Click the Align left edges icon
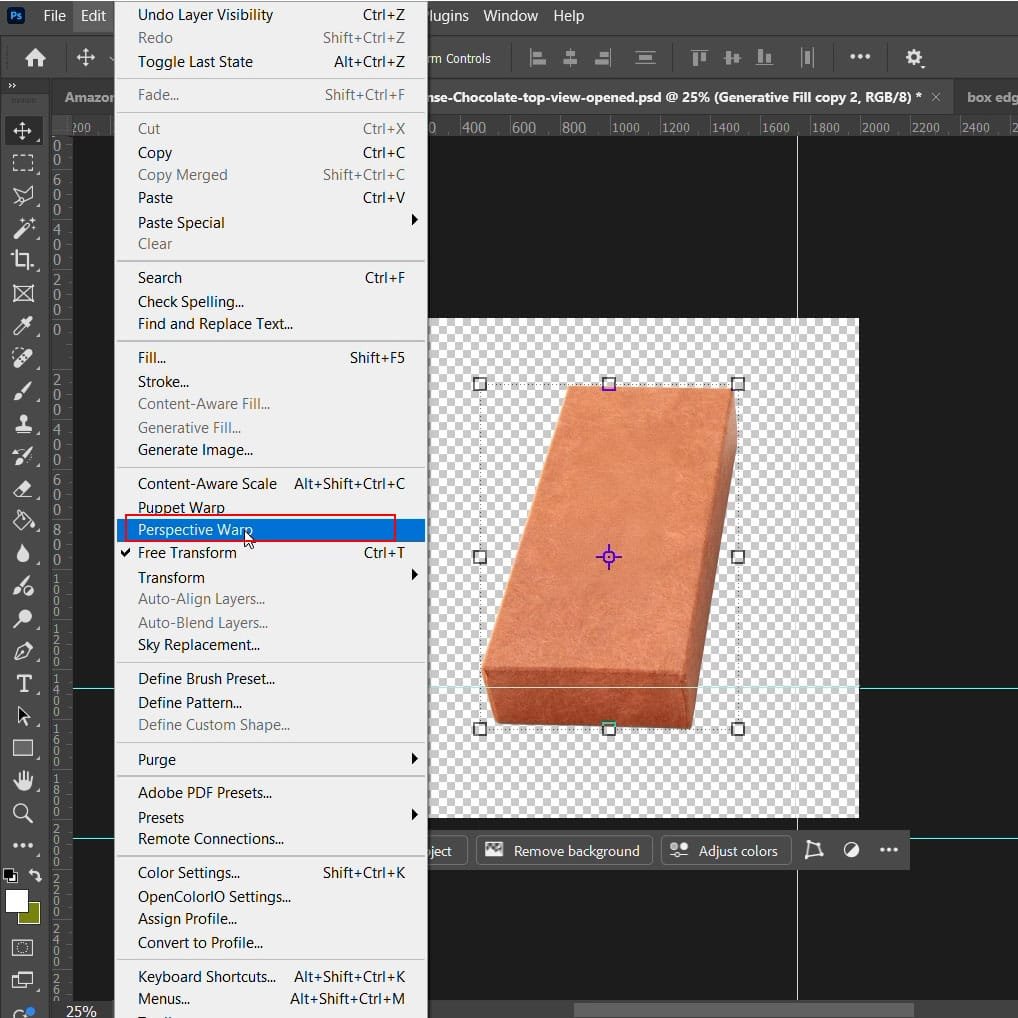 click(538, 58)
